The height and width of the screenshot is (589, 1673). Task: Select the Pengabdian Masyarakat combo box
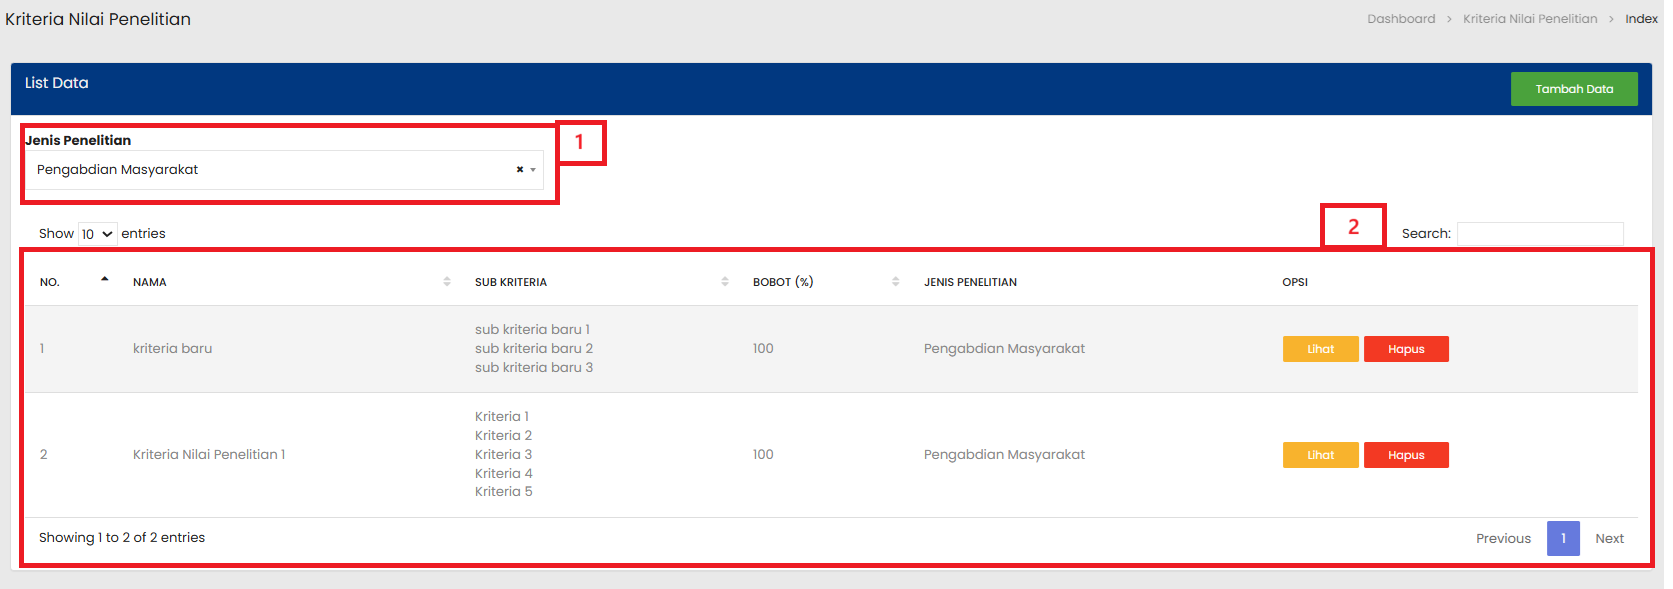(270, 170)
